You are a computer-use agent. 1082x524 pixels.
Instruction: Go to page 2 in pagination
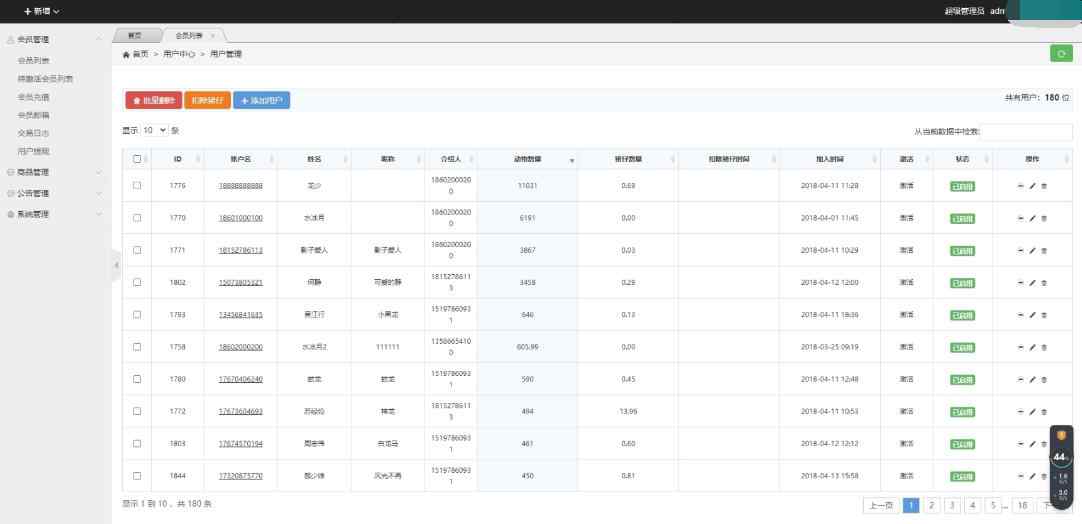coord(932,505)
